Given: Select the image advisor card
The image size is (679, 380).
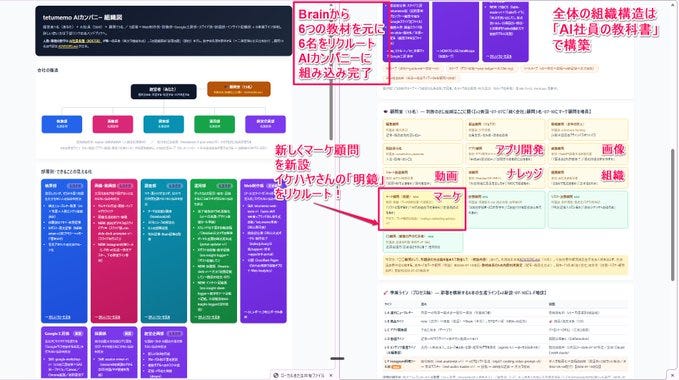Looking at the screenshot, I should [587, 154].
